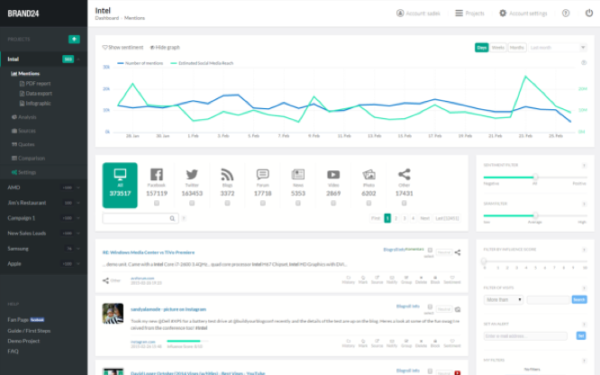Tick the Forum source checkbox
The width and height of the screenshot is (600, 375).
263,203
